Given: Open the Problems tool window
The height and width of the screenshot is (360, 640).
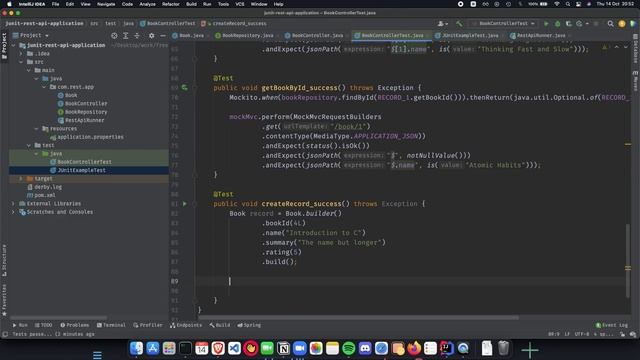Looking at the screenshot, I should tap(74, 325).
